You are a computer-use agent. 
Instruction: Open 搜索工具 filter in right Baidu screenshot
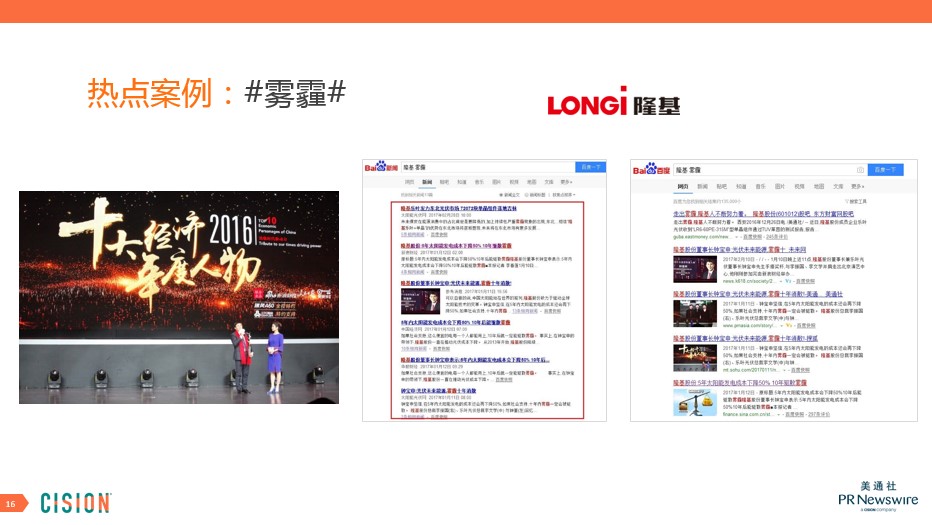tap(856, 202)
